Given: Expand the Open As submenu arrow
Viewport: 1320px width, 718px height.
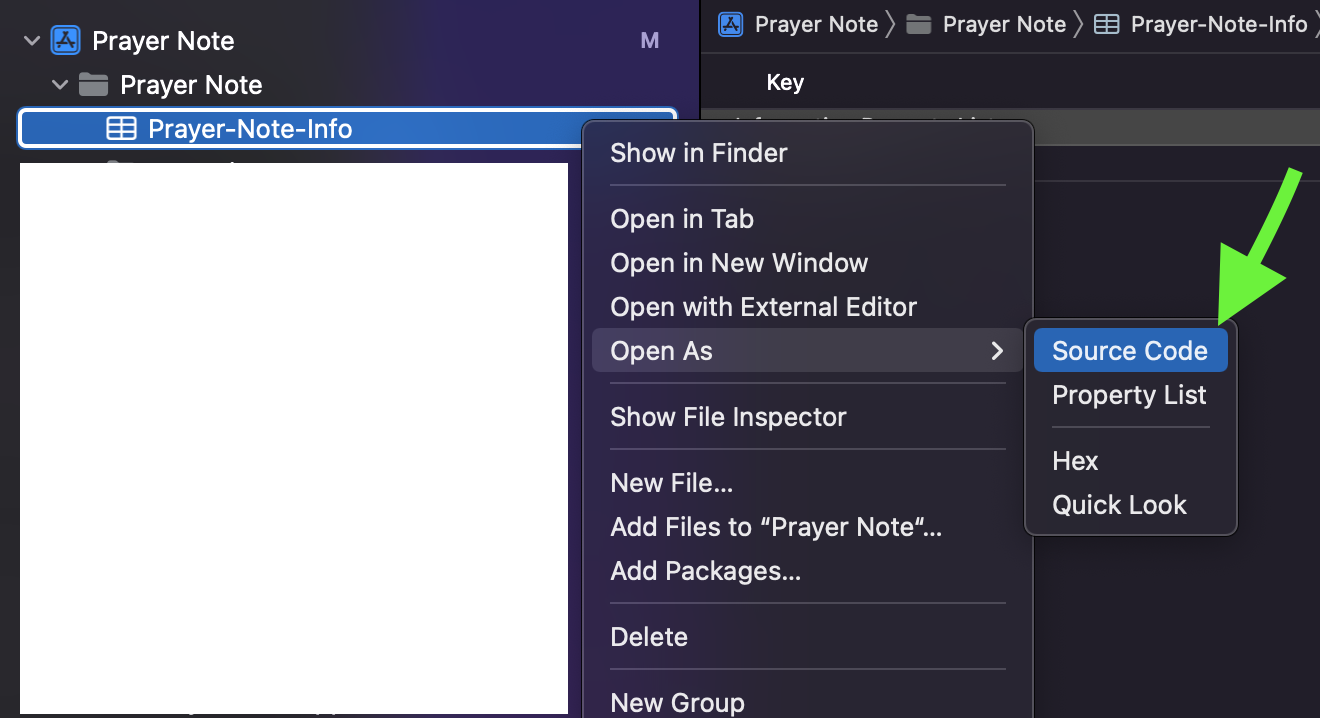Looking at the screenshot, I should [x=996, y=351].
